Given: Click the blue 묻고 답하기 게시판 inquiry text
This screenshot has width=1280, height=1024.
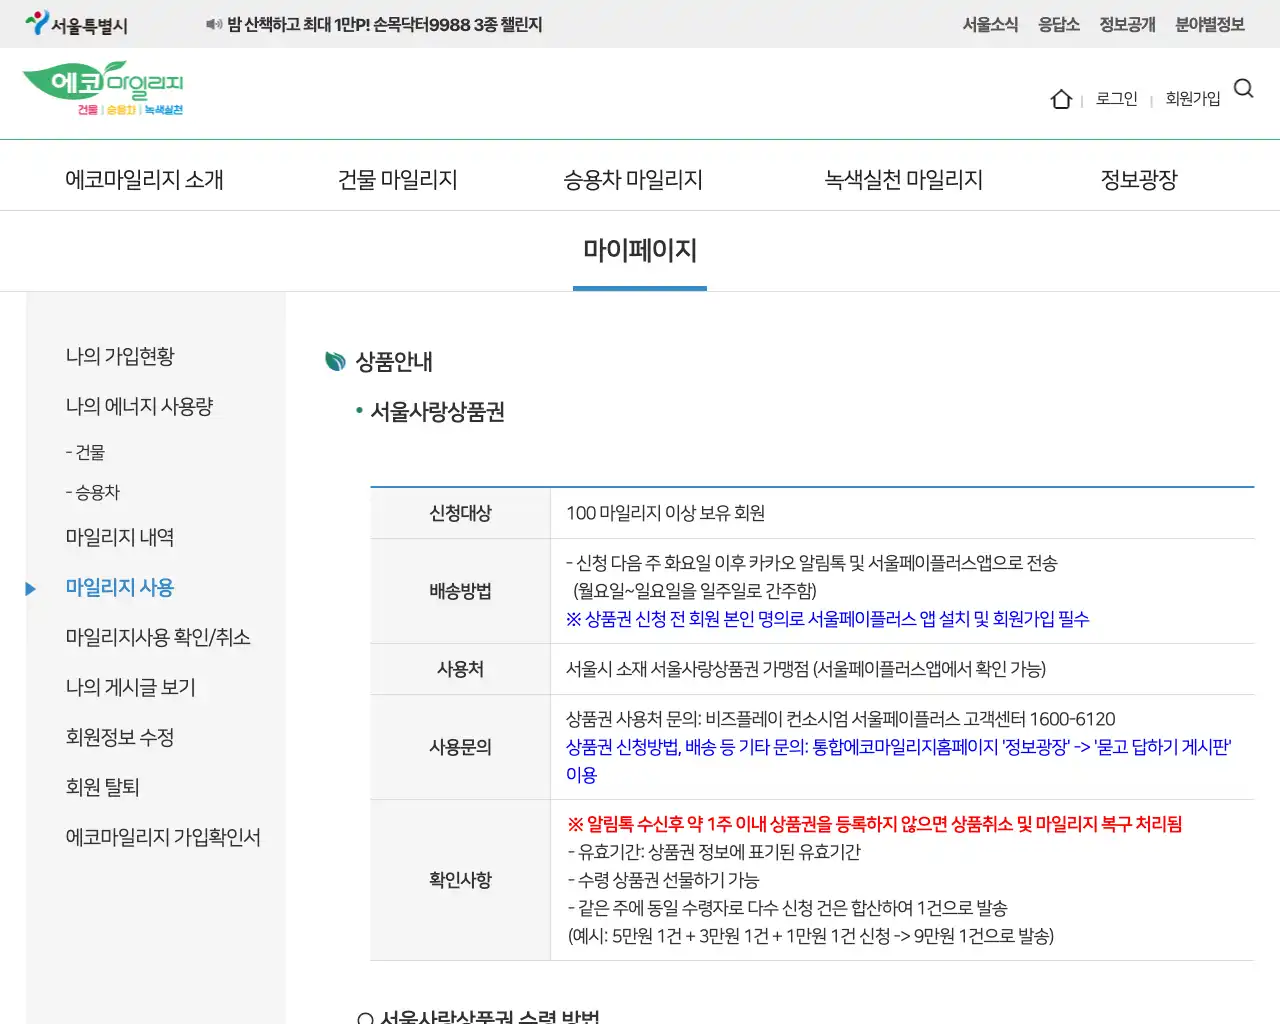Looking at the screenshot, I should coord(898,761).
